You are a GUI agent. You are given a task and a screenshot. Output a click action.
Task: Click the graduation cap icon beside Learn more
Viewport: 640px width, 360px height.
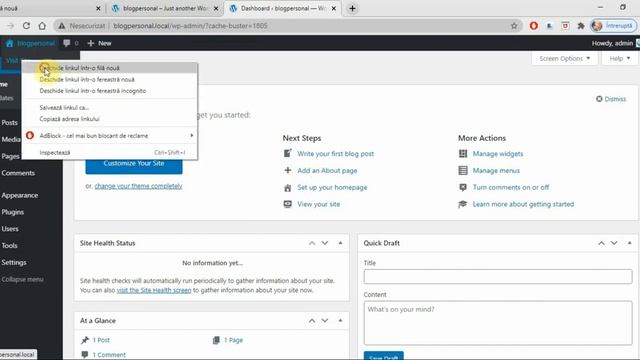463,204
